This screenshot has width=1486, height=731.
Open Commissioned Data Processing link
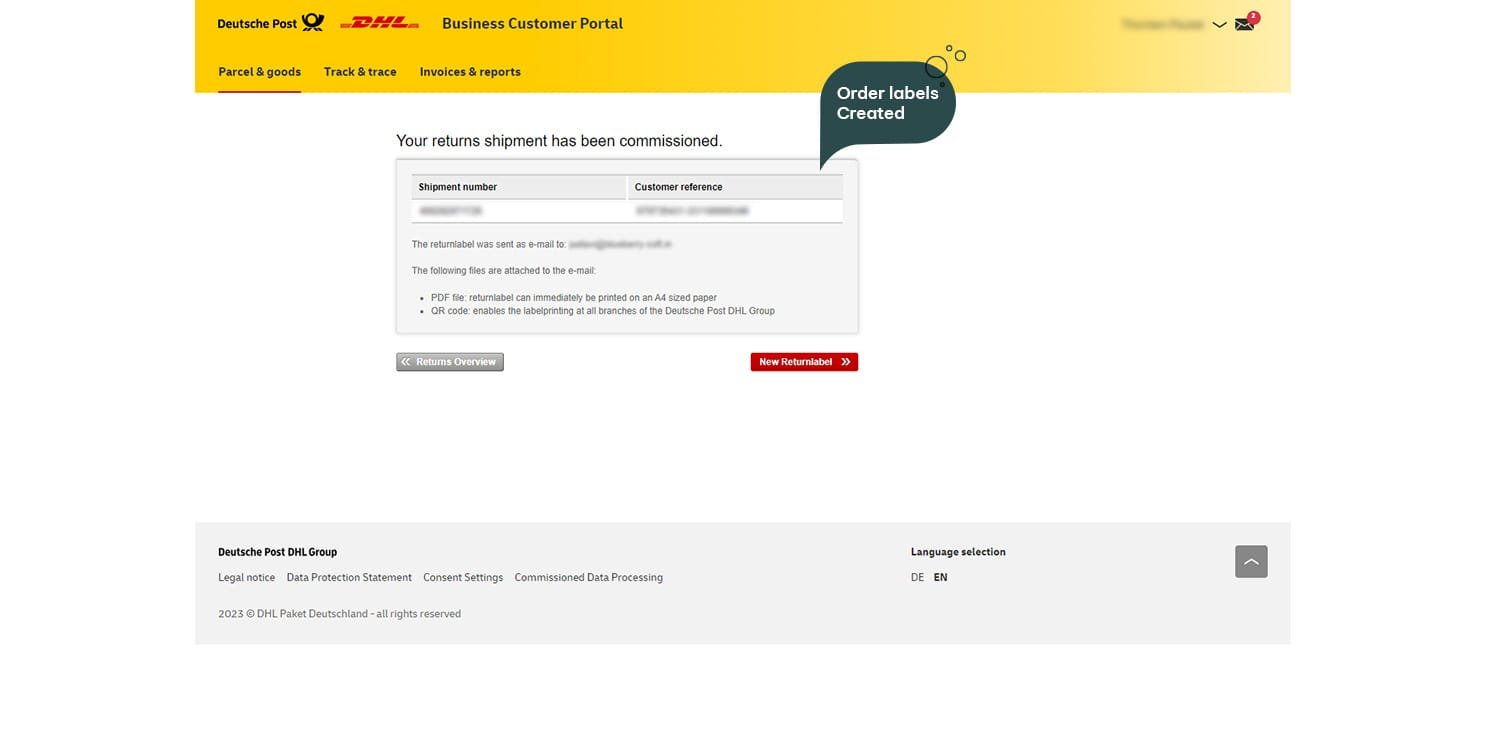tap(588, 578)
